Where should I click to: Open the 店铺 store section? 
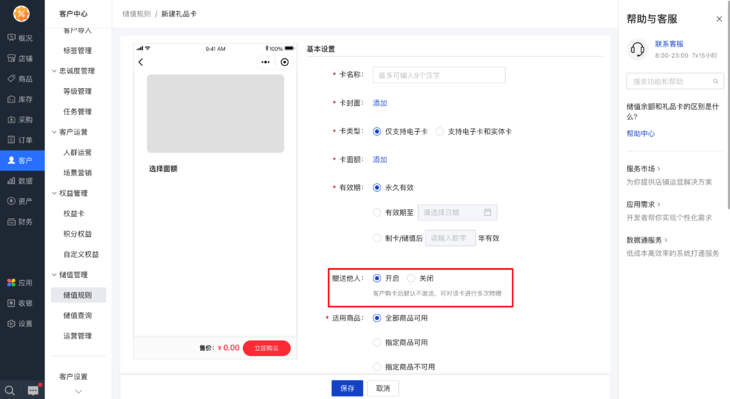[x=20, y=58]
